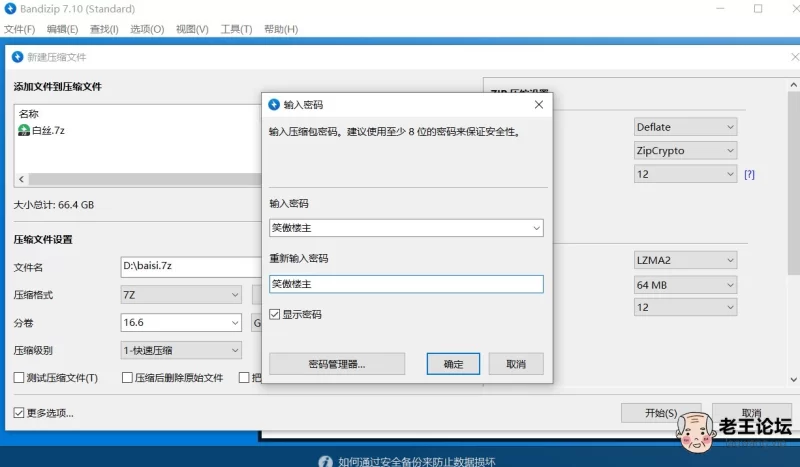This screenshot has height=467, width=800.
Task: Open the 选项(O) menu
Action: (x=147, y=29)
